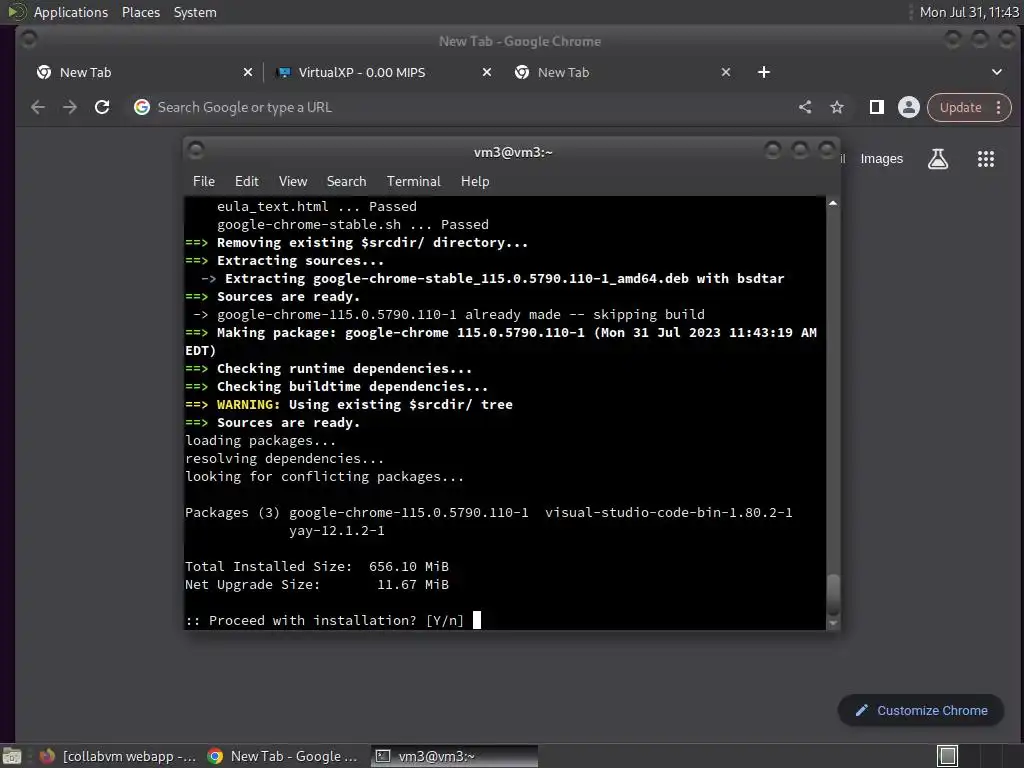This screenshot has height=768, width=1024.
Task: Click the Update button in Chrome
Action: [960, 107]
